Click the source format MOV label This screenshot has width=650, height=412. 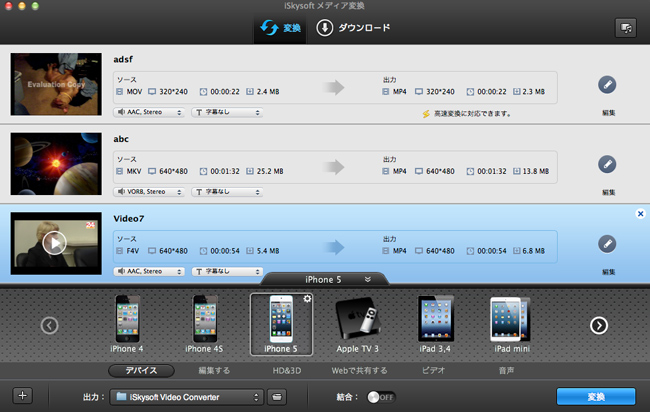pos(134,92)
